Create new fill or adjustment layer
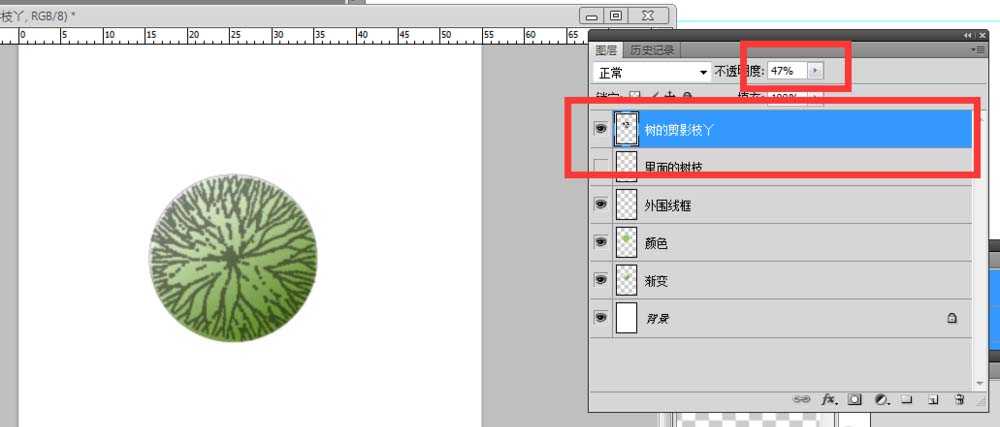 coord(883,400)
